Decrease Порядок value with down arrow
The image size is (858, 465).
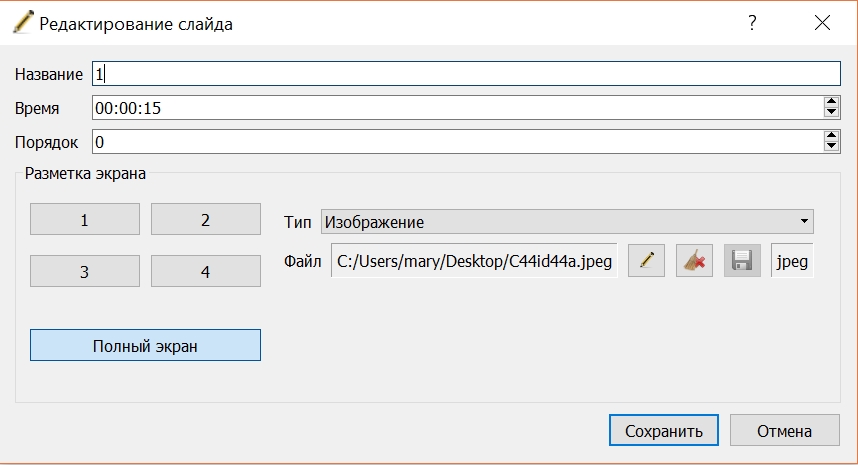point(831,146)
